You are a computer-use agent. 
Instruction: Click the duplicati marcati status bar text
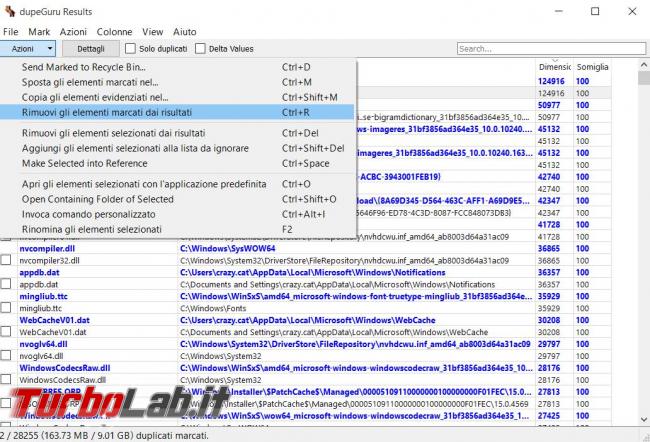point(104,436)
